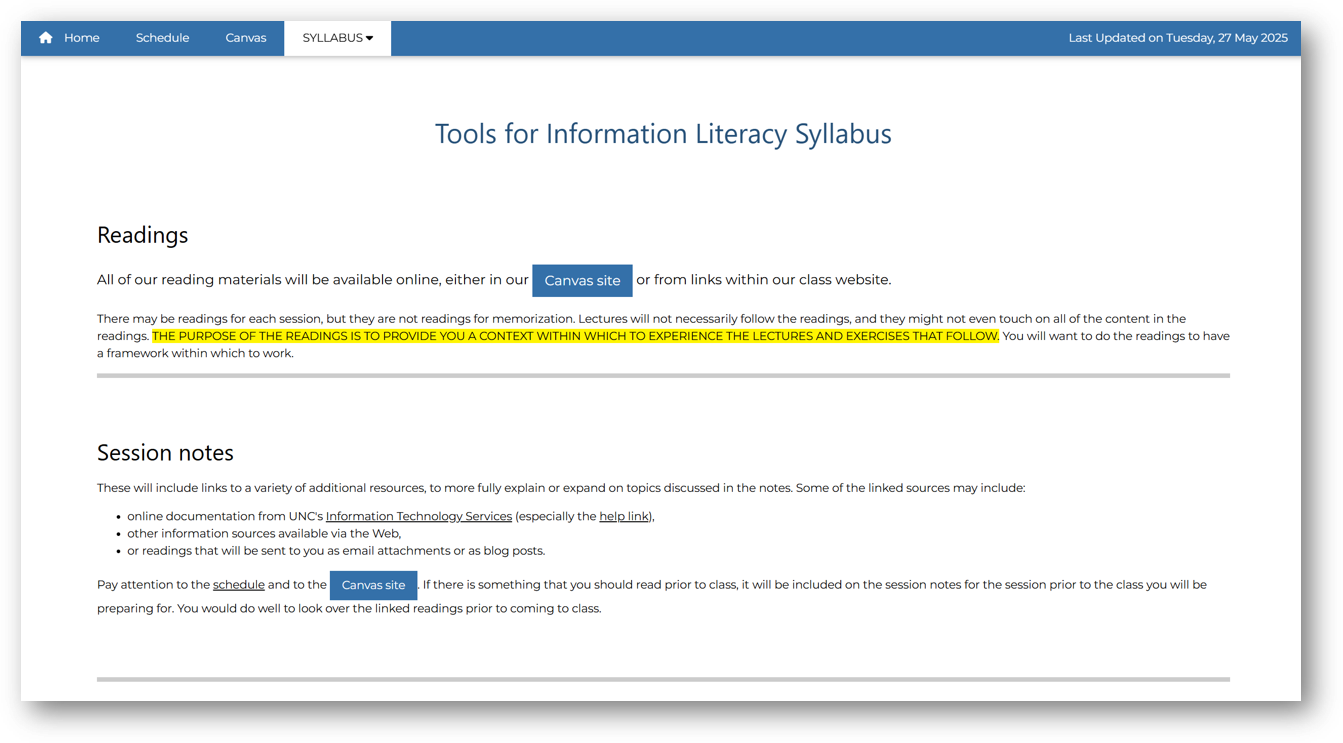The width and height of the screenshot is (1343, 743).
Task: Click the 'Canvas site' button in Readings section
Action: pos(582,280)
